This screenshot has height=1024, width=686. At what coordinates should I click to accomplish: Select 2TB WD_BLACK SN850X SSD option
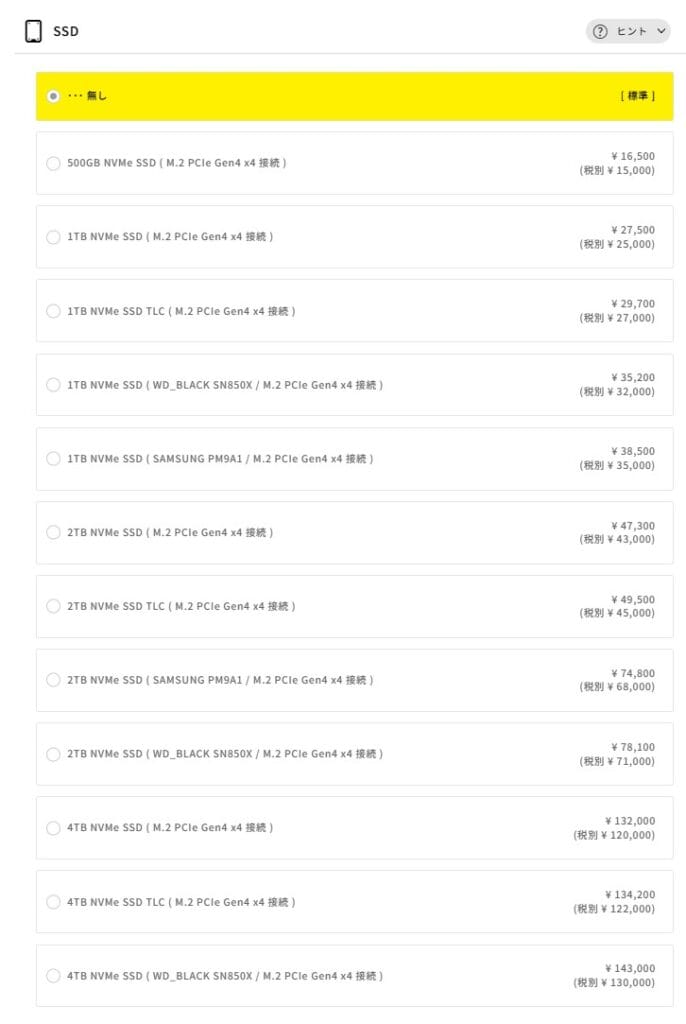54,754
